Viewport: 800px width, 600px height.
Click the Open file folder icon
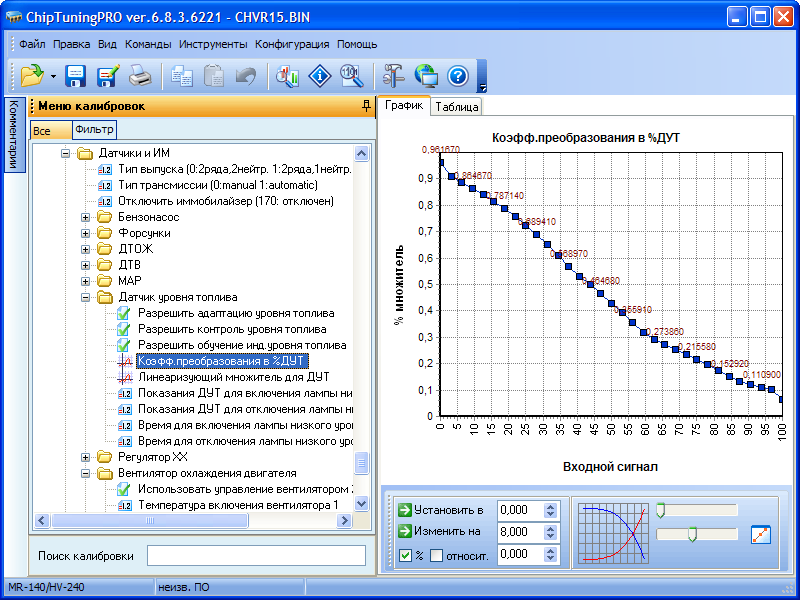[x=31, y=76]
